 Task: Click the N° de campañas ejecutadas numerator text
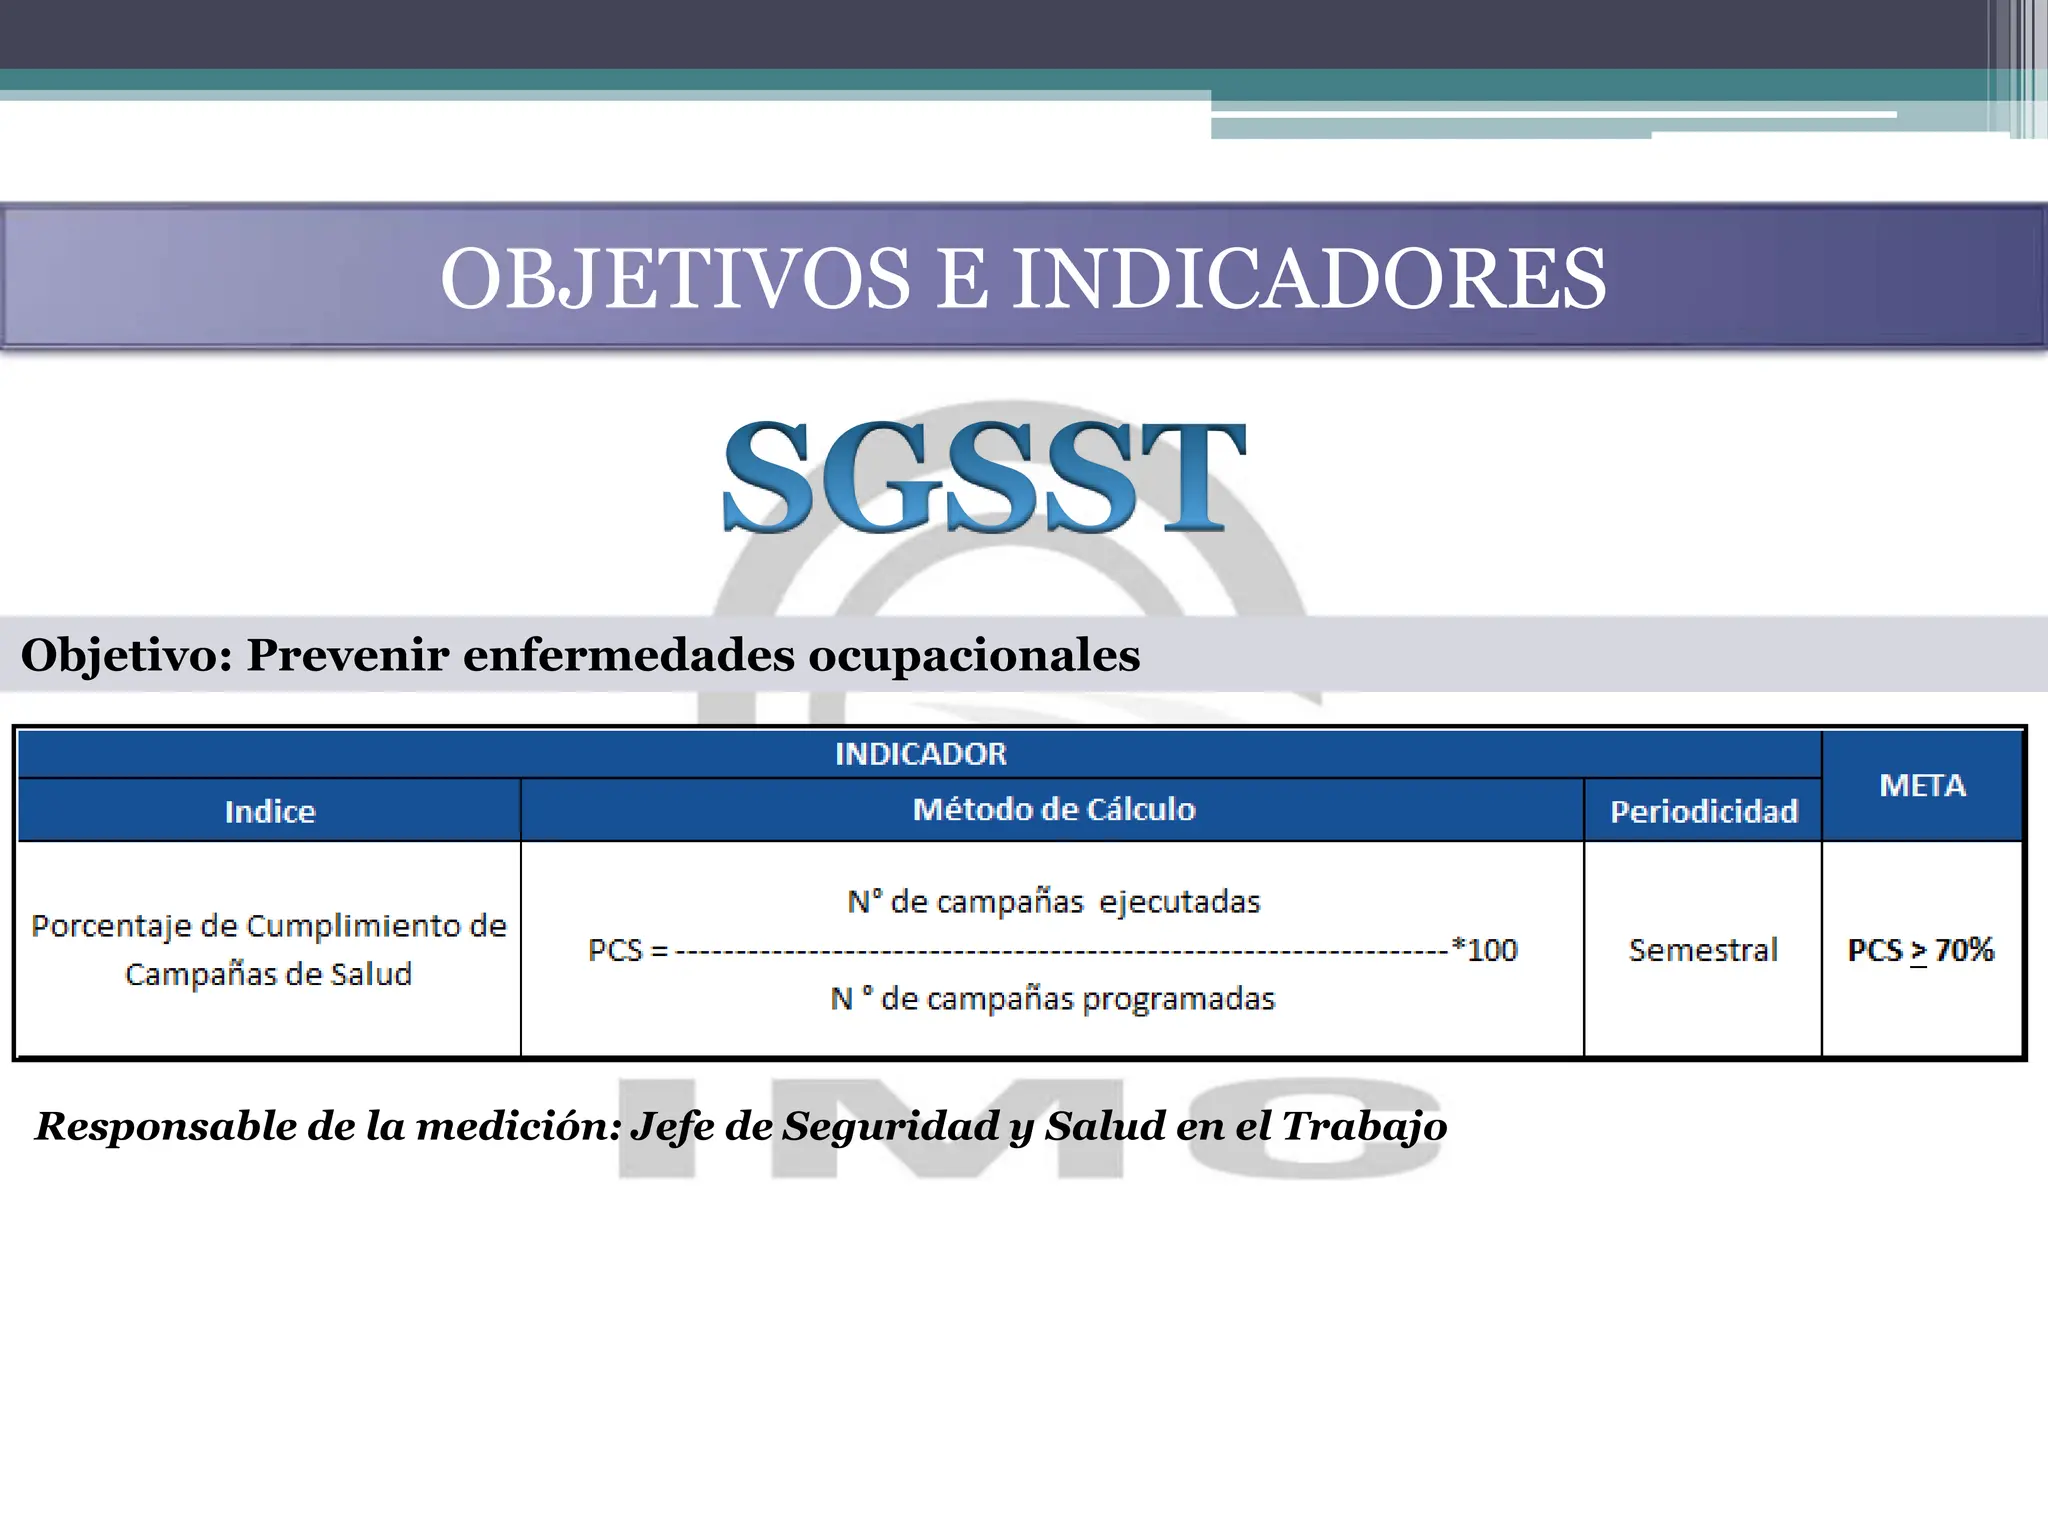(1053, 902)
